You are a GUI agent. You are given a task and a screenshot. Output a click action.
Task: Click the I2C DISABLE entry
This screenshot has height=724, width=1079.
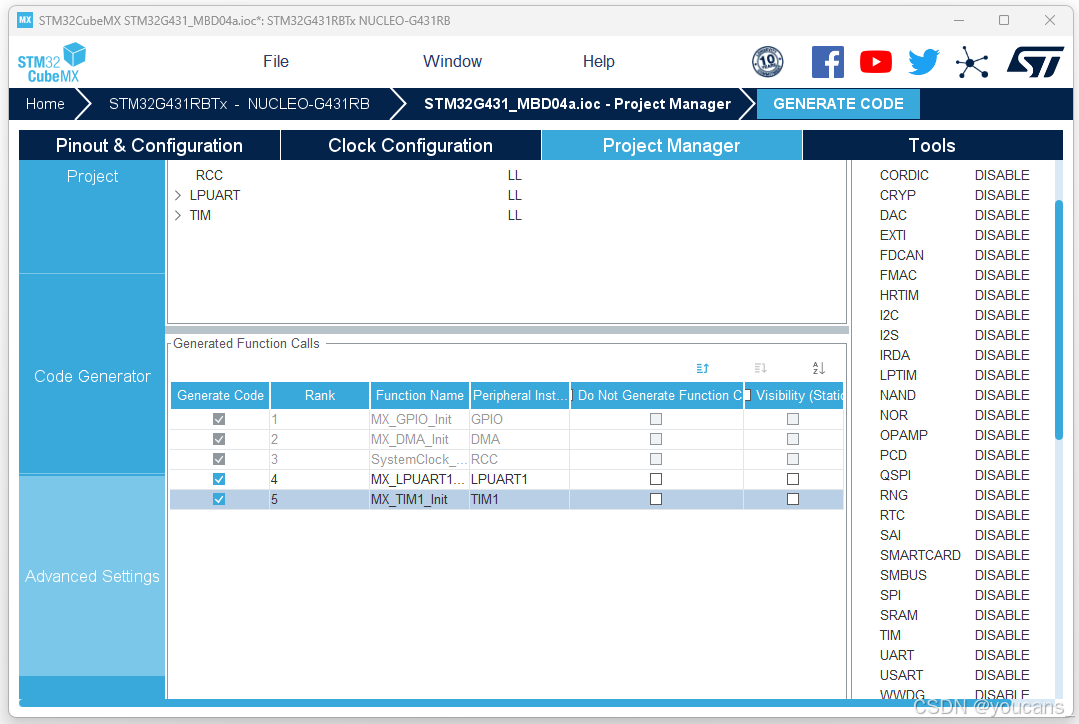point(954,315)
